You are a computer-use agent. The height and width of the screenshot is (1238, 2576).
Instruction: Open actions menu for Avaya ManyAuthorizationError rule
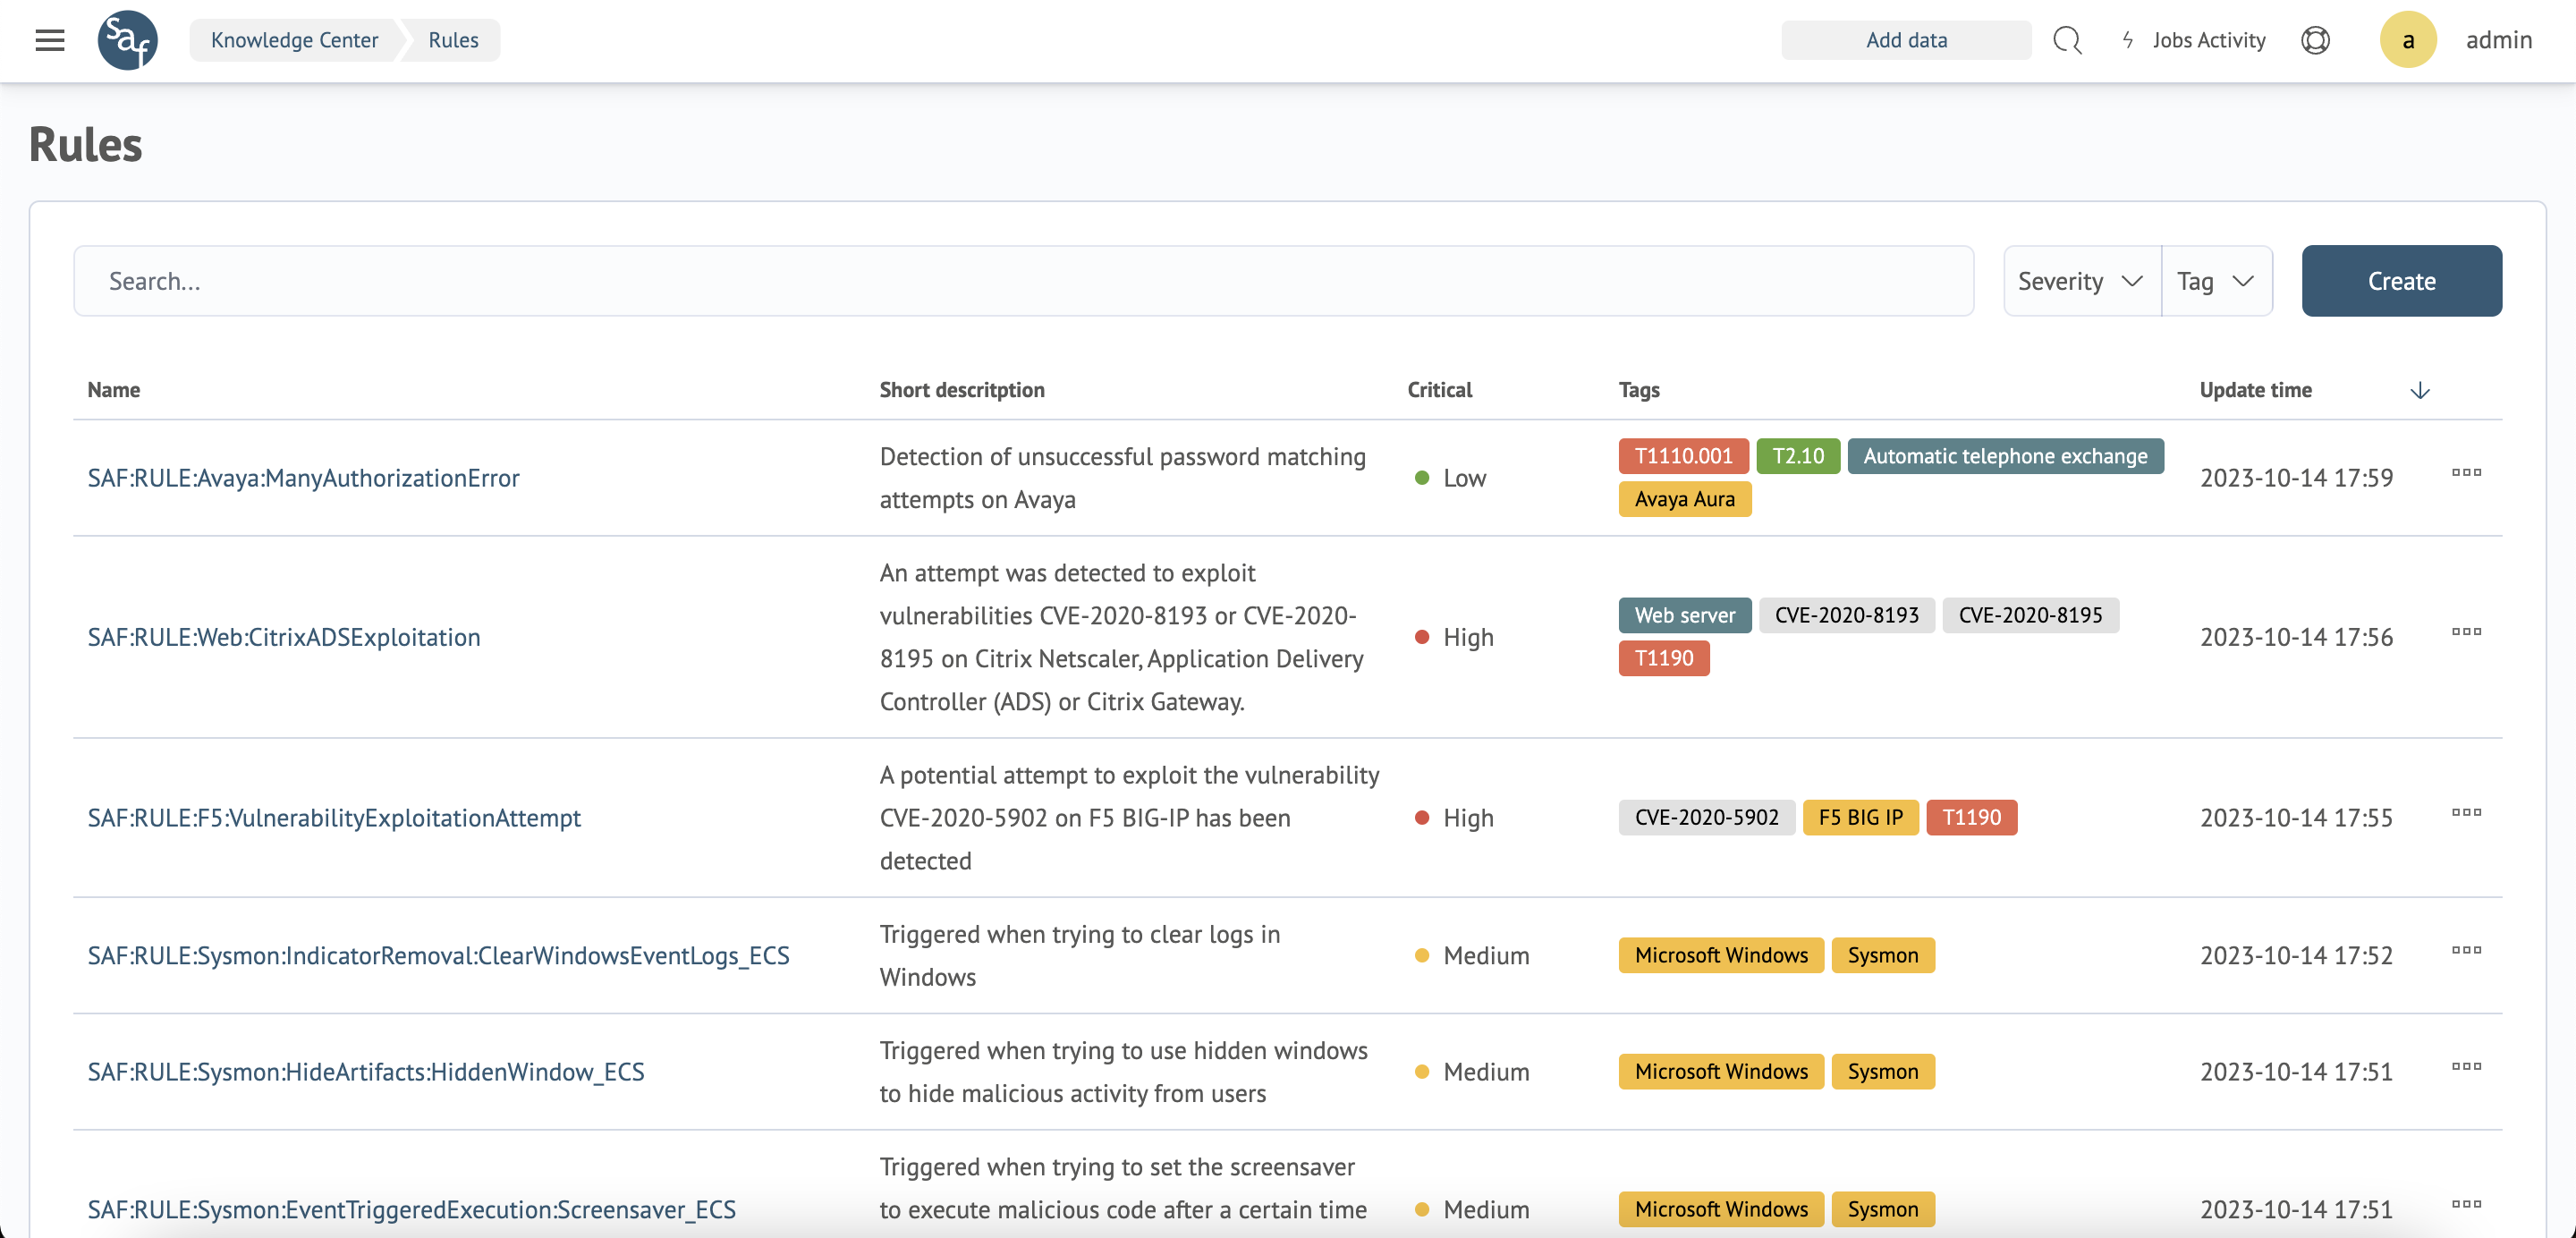pyautogui.click(x=2465, y=473)
